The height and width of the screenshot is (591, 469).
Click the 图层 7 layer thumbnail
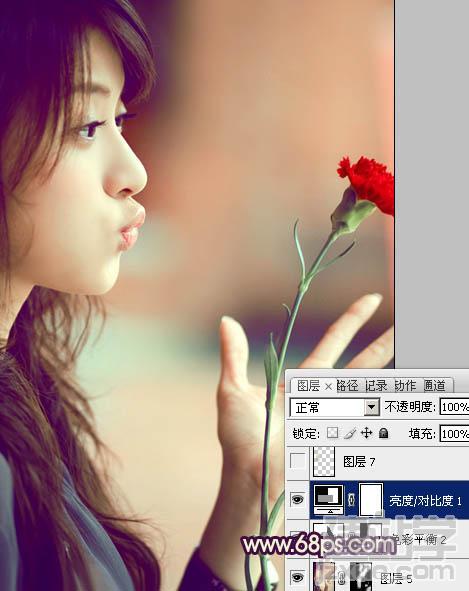coord(324,461)
